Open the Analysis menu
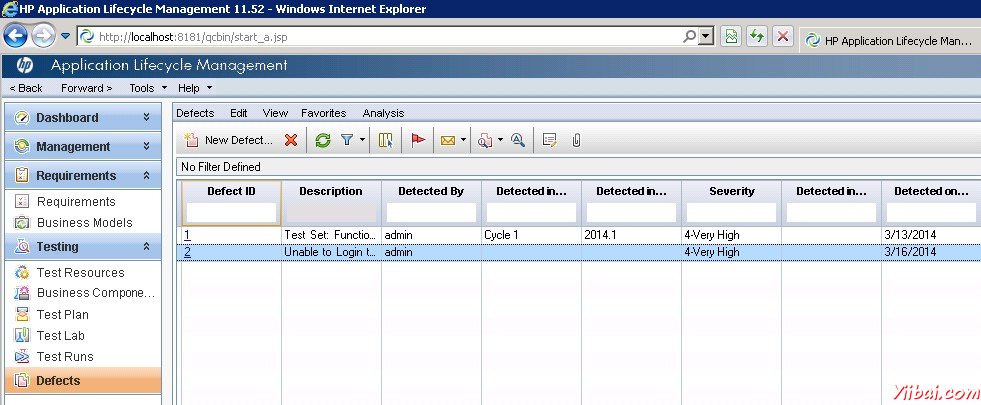This screenshot has width=981, height=405. click(x=383, y=113)
